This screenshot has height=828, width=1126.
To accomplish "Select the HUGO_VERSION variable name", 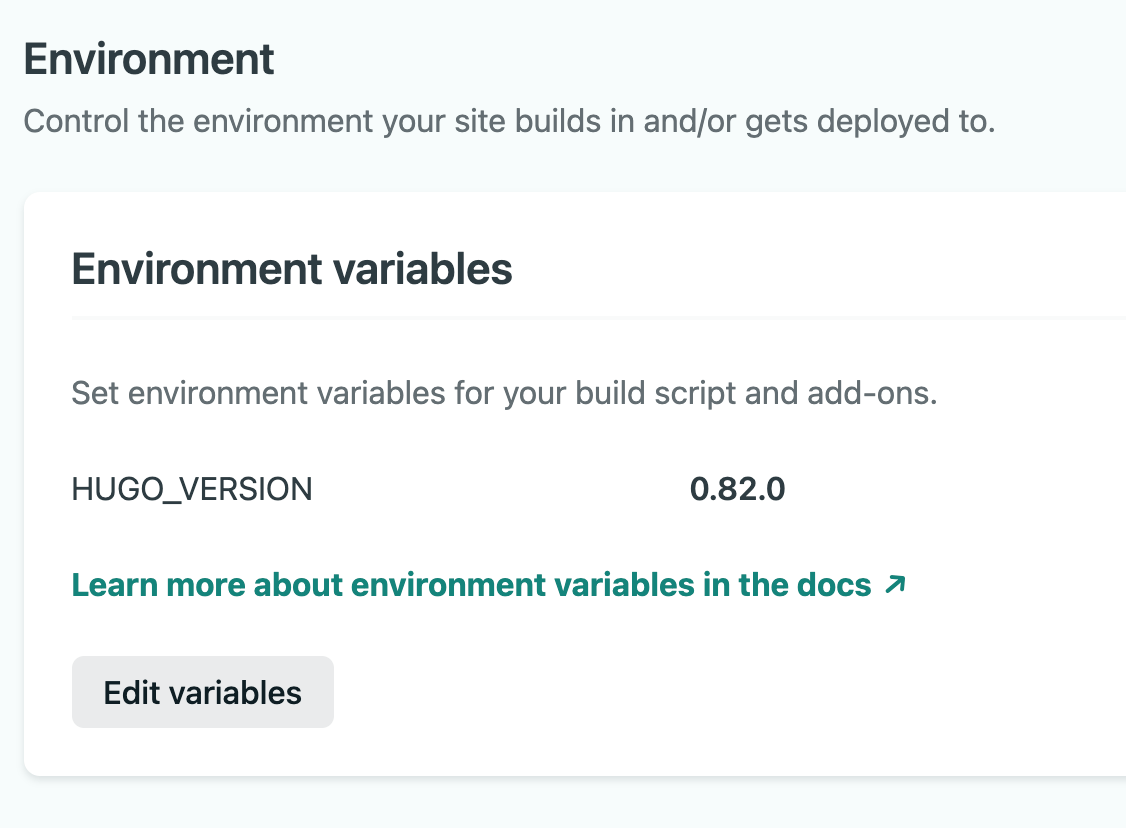I will pyautogui.click(x=192, y=489).
